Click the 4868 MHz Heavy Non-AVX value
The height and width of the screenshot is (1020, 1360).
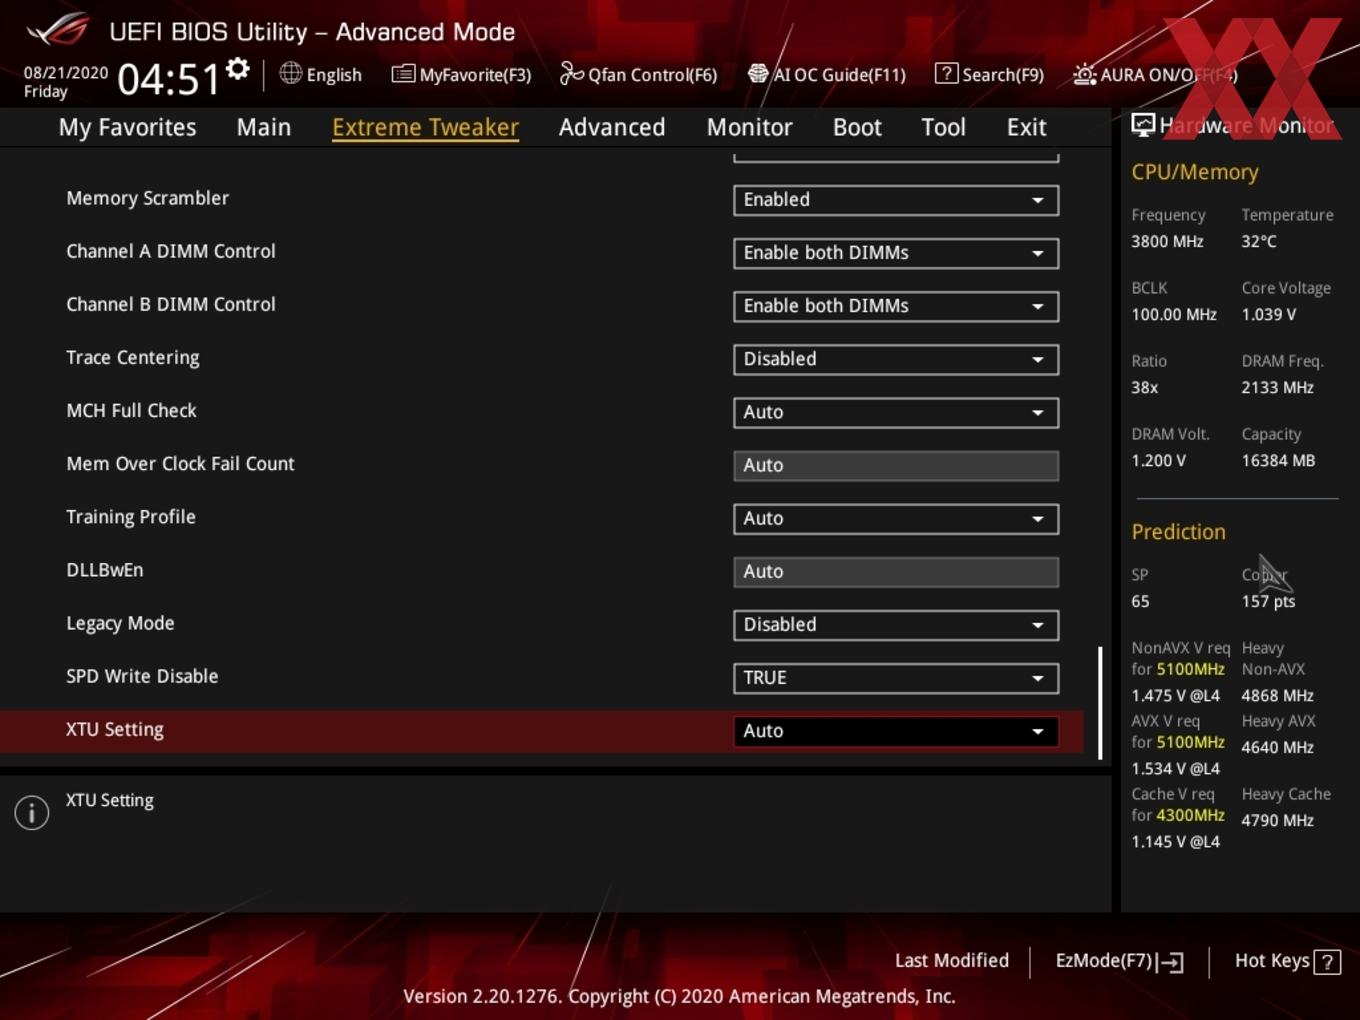pos(1277,695)
